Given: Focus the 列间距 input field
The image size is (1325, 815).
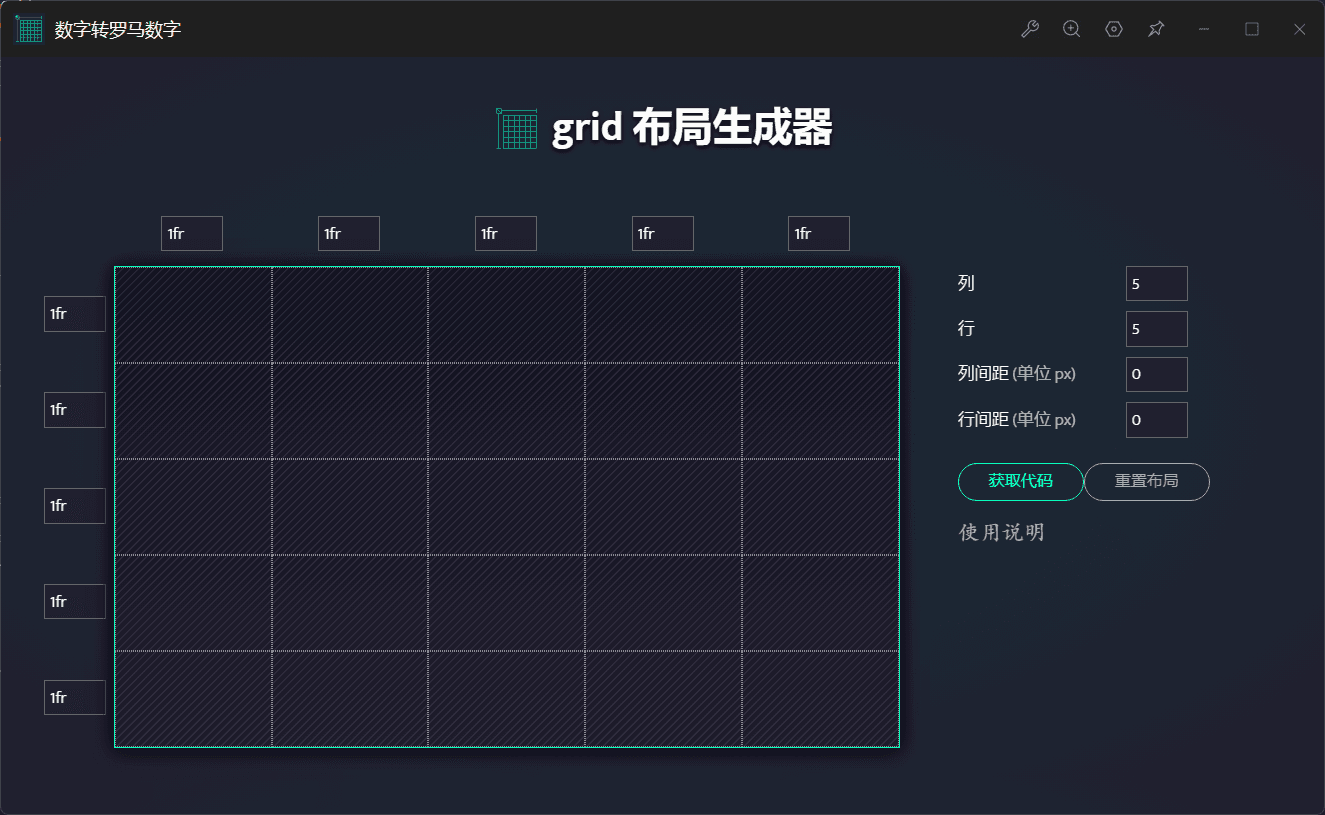Looking at the screenshot, I should 1157,374.
